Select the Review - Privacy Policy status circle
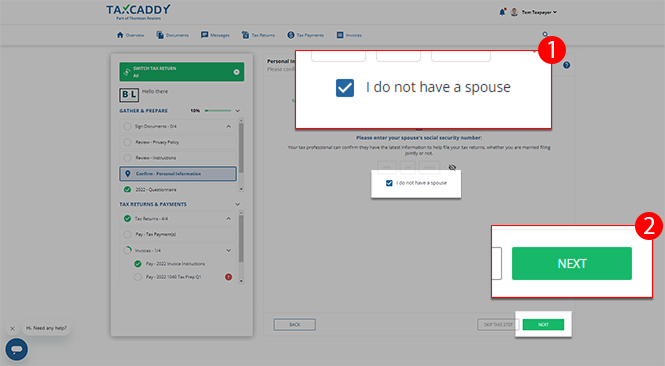Screen dimensions: 665x366 pos(127,142)
